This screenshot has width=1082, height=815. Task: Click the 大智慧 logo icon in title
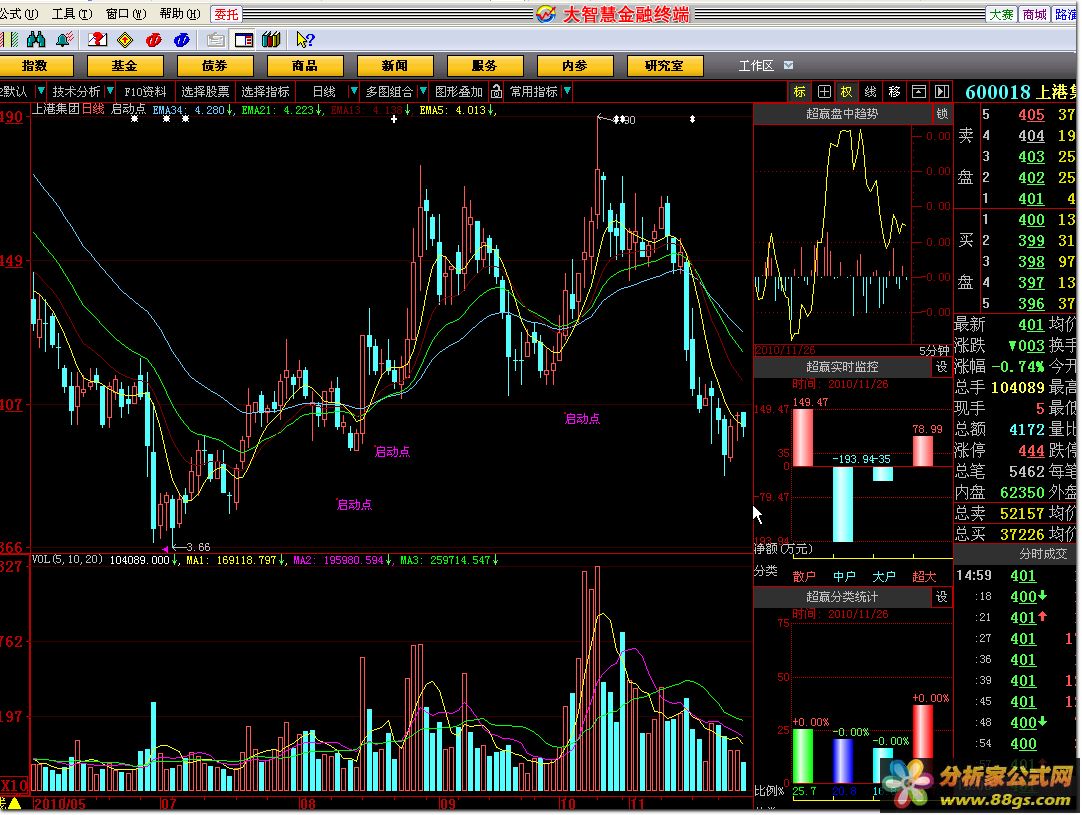coord(545,14)
